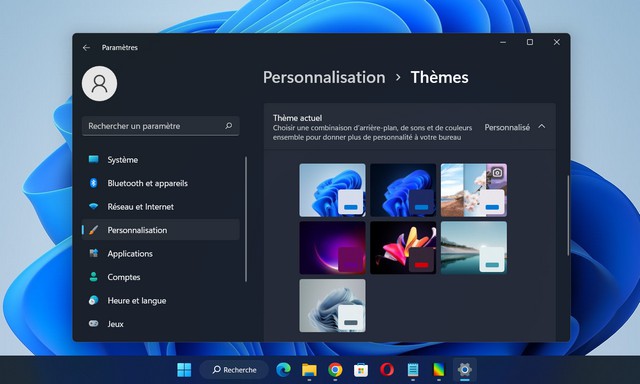
Task: Collapse the Thème actuel section chevron
Action: click(542, 127)
